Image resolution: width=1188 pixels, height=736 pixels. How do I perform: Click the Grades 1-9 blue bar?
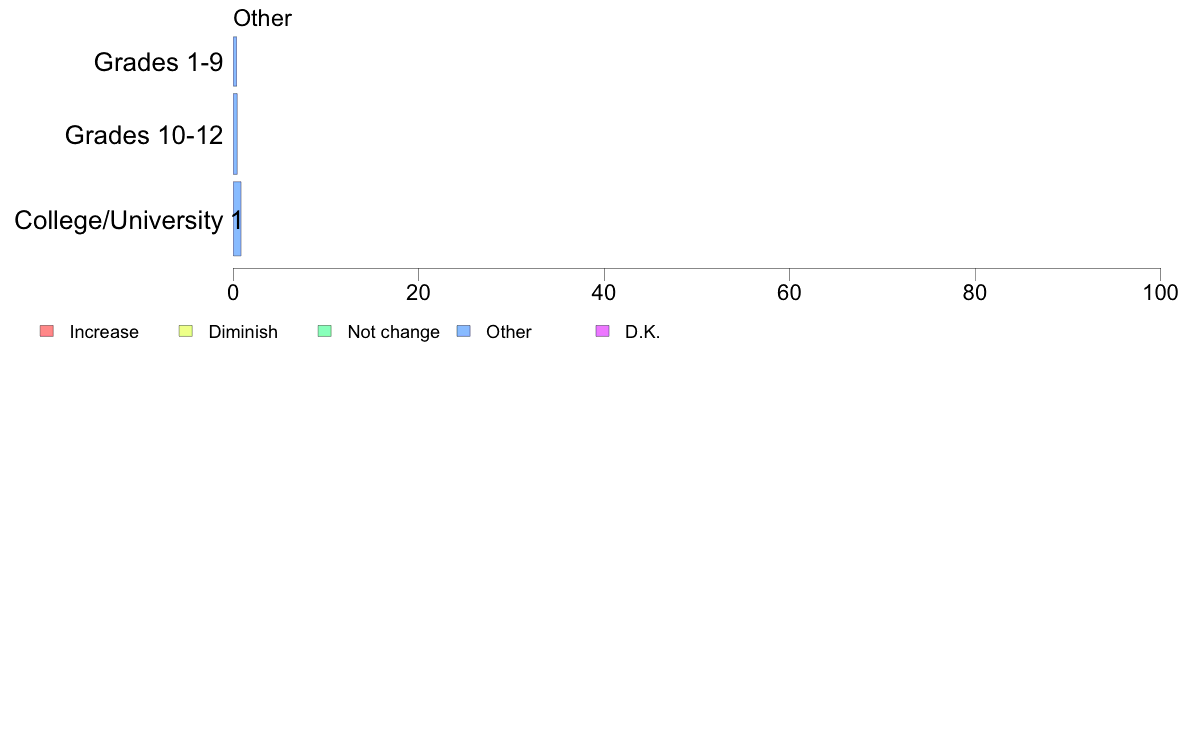[235, 61]
